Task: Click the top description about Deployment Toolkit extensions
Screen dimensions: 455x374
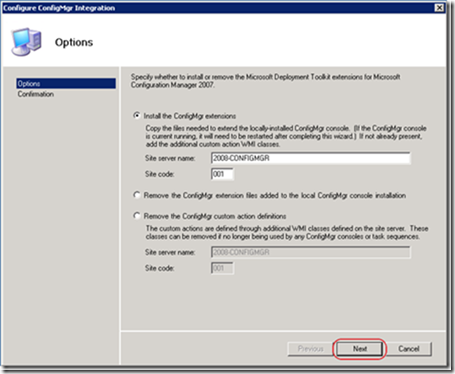Action: click(x=266, y=81)
